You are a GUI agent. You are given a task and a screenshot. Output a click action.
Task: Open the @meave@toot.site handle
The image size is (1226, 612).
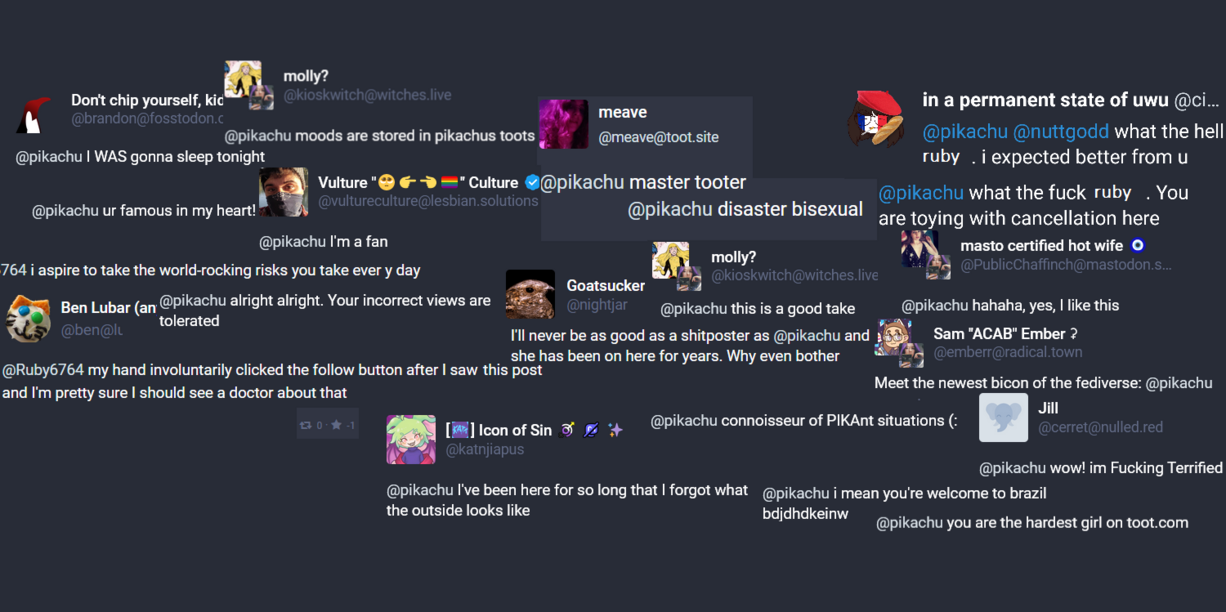point(658,137)
